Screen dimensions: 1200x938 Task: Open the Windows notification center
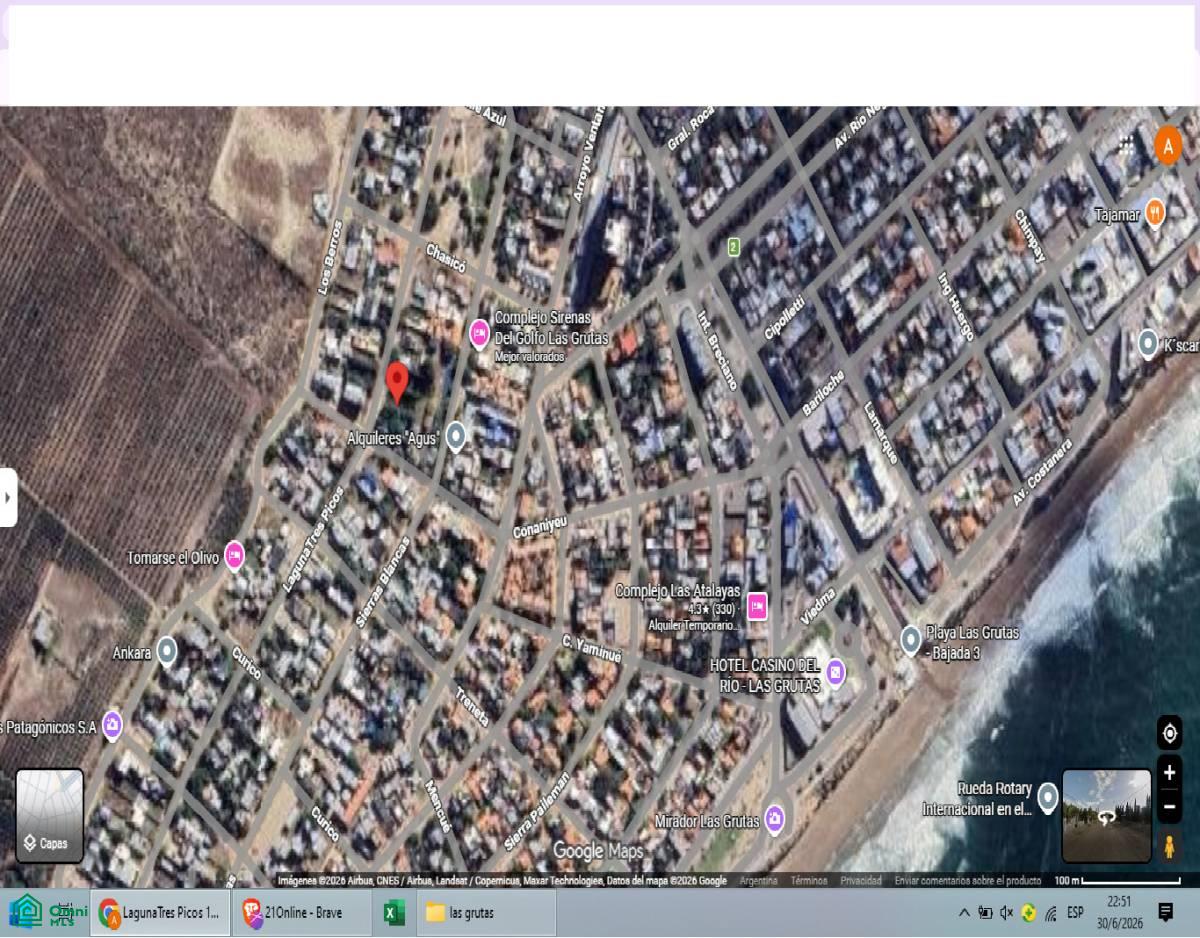1165,912
